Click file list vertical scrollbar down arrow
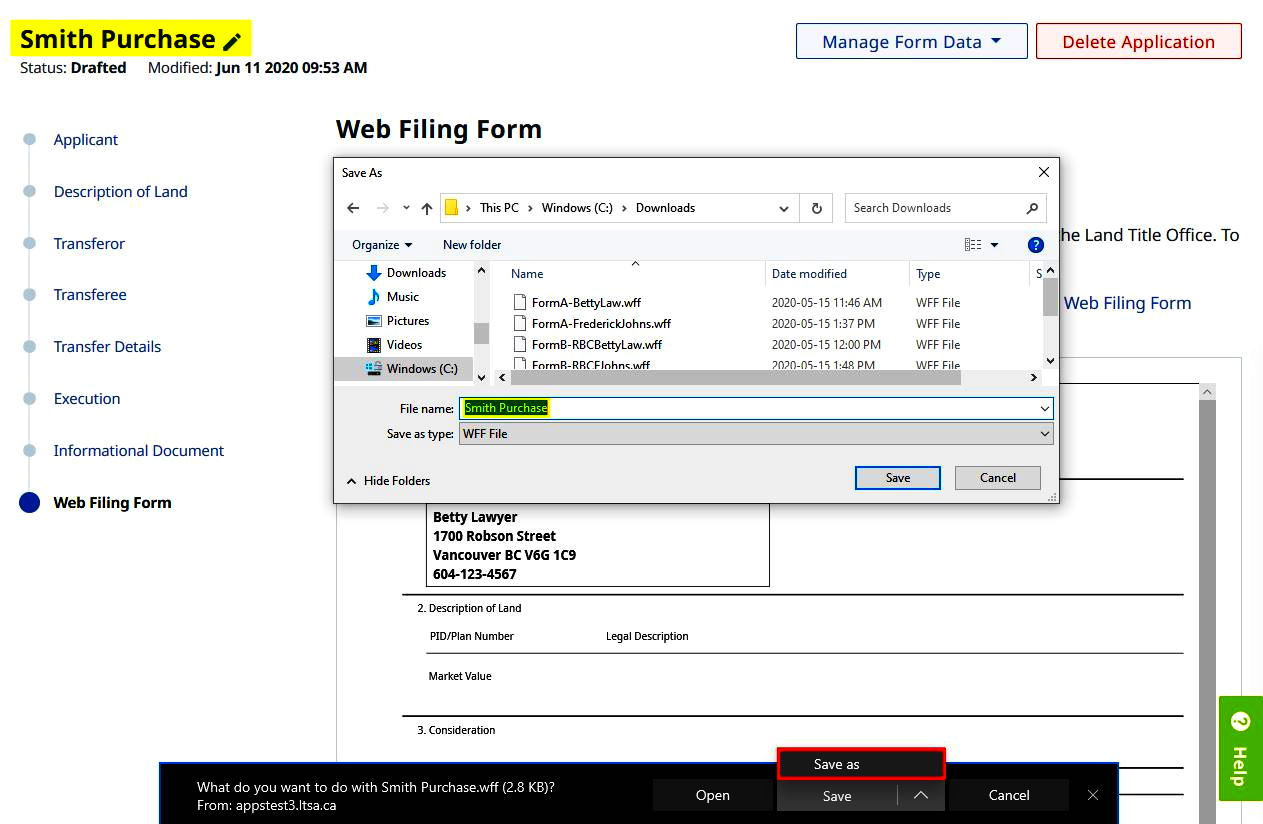Screen dimensions: 1263x824 pyautogui.click(x=1050, y=361)
